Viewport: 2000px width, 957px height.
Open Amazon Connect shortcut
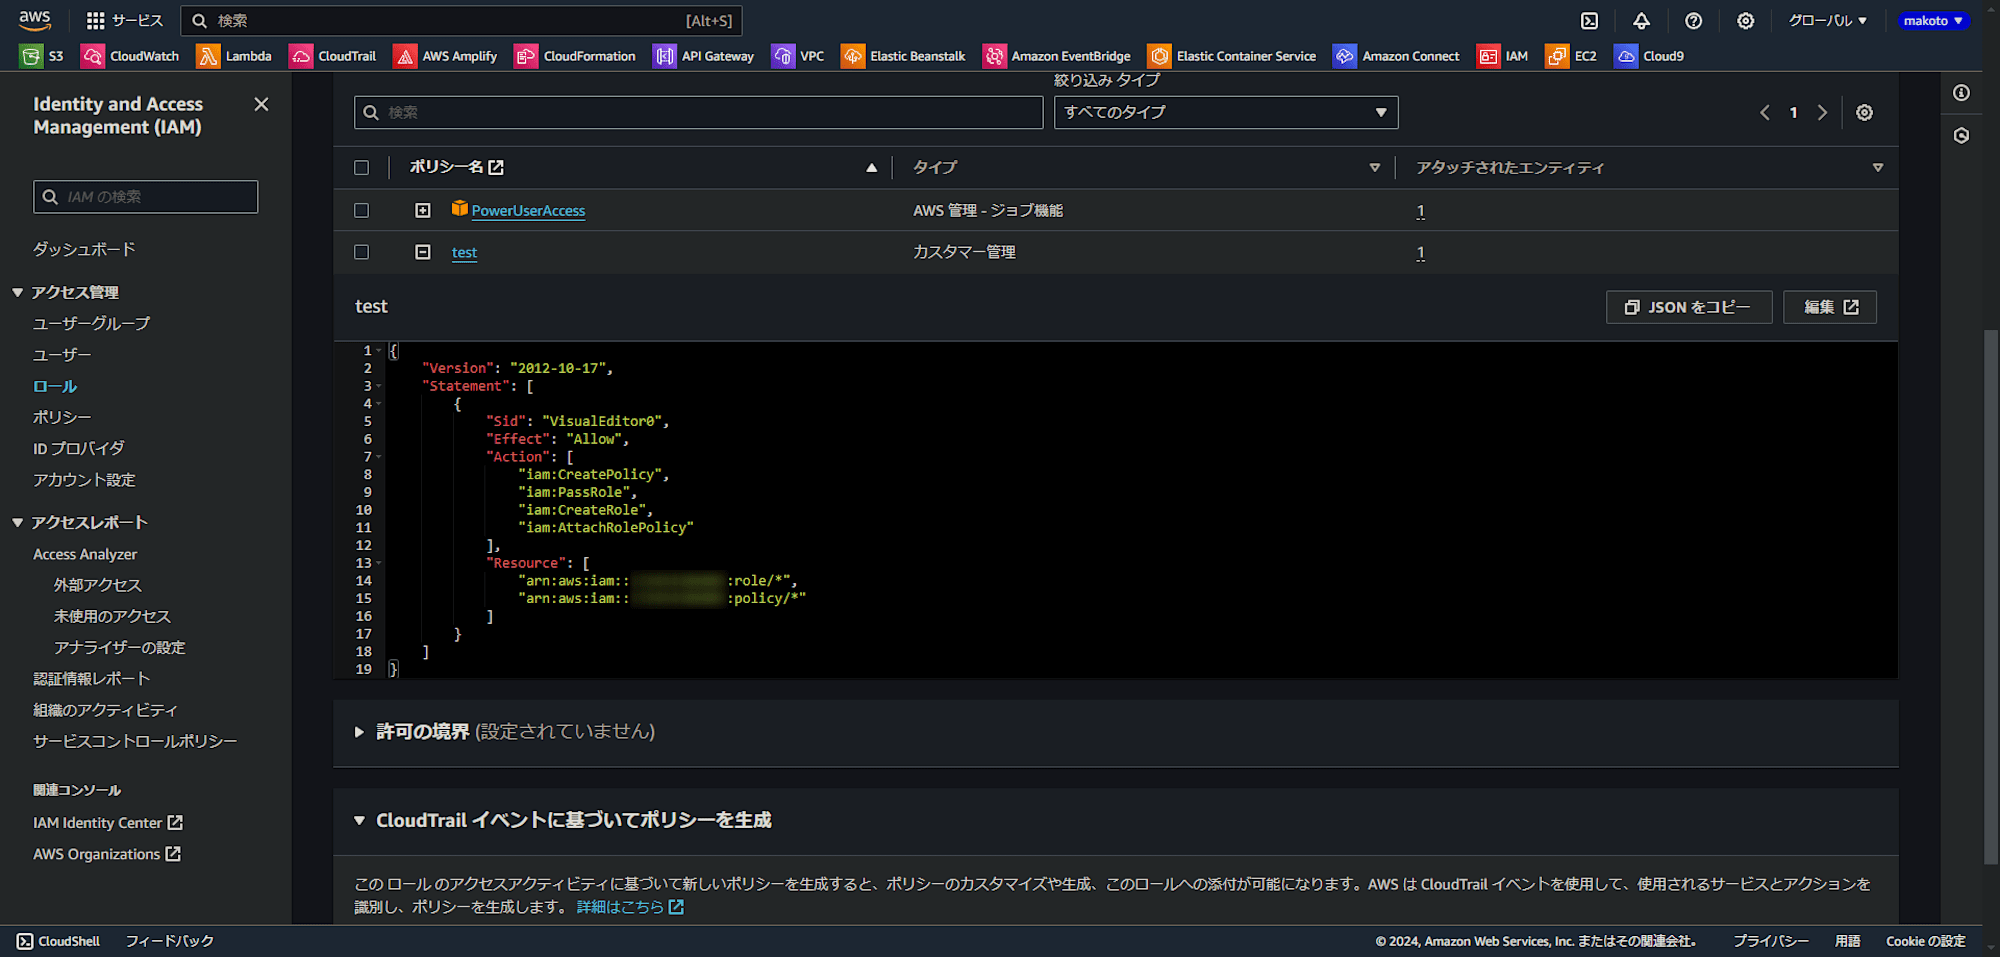pos(1397,56)
